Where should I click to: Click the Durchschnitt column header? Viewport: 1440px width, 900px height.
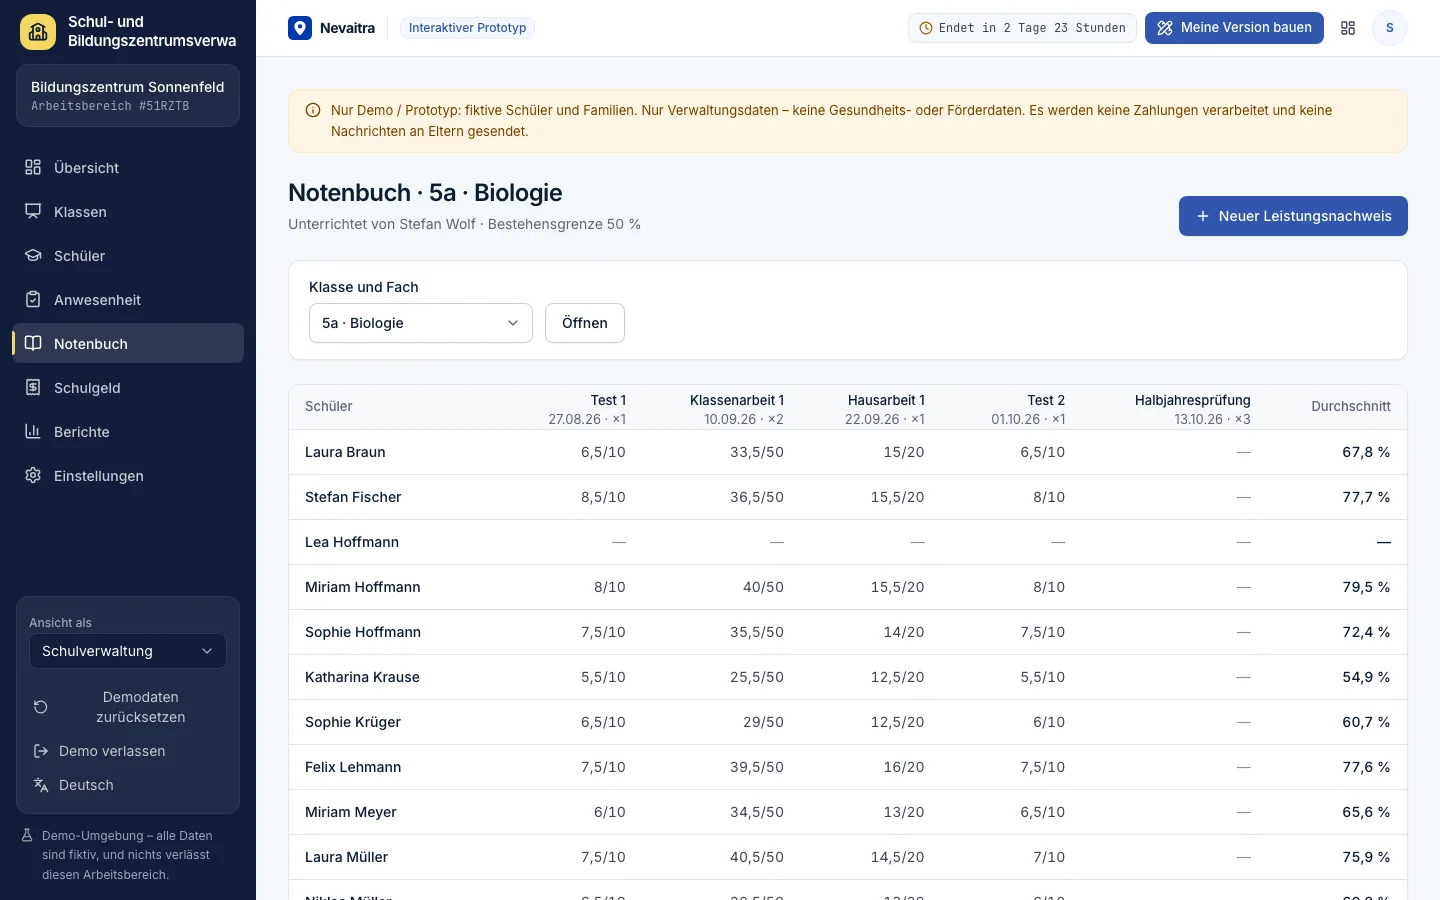[1351, 406]
